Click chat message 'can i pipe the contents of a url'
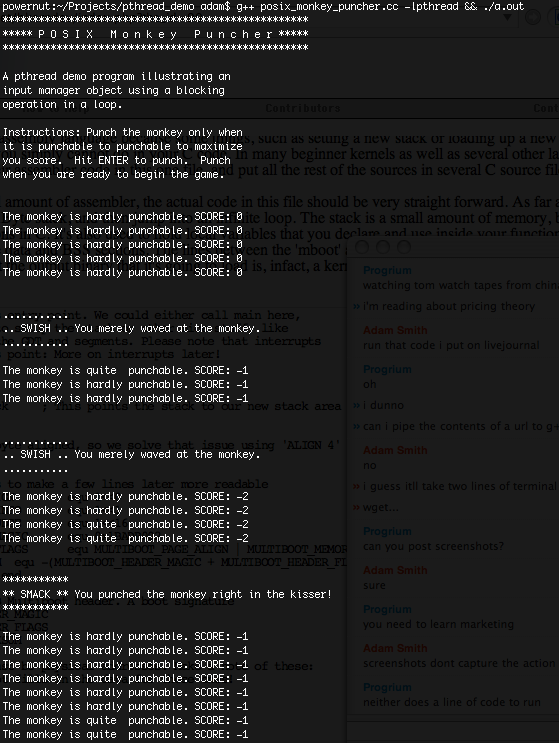The height and width of the screenshot is (743, 559). [x=460, y=426]
